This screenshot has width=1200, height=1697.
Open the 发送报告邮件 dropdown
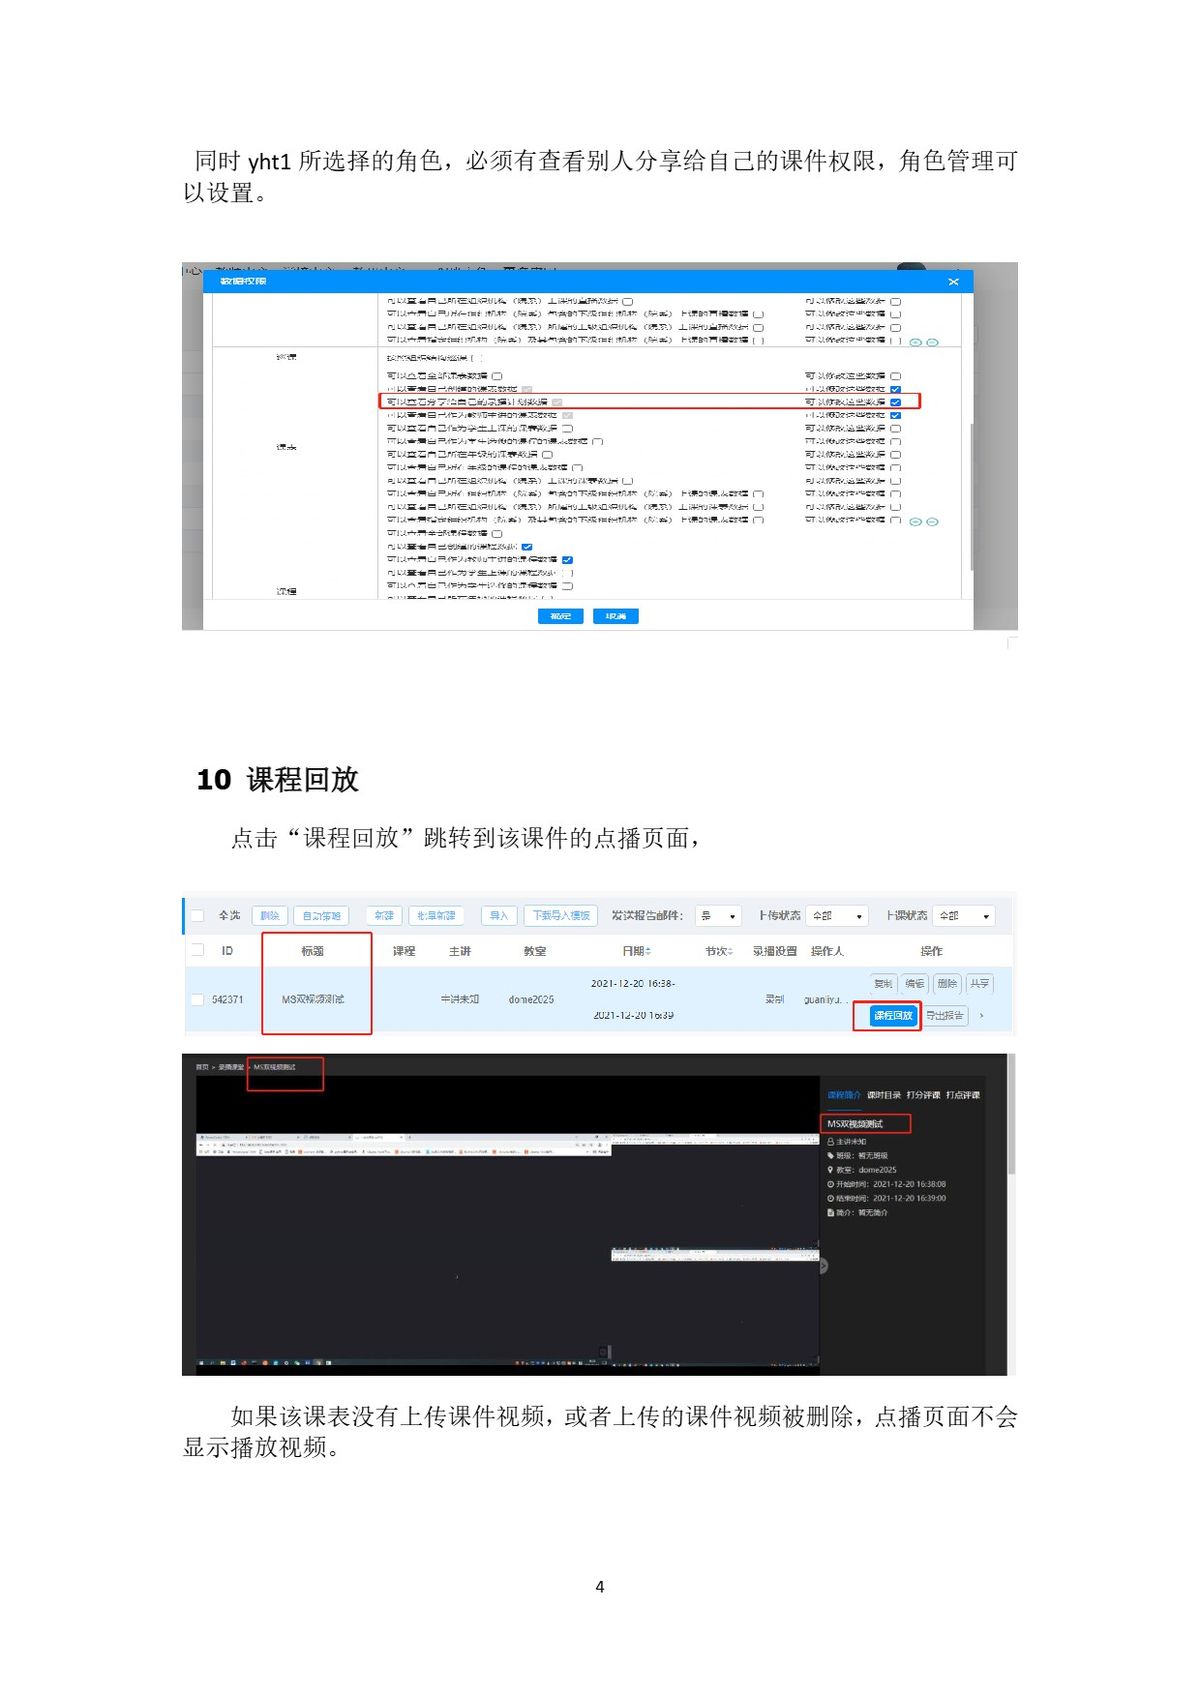[718, 916]
